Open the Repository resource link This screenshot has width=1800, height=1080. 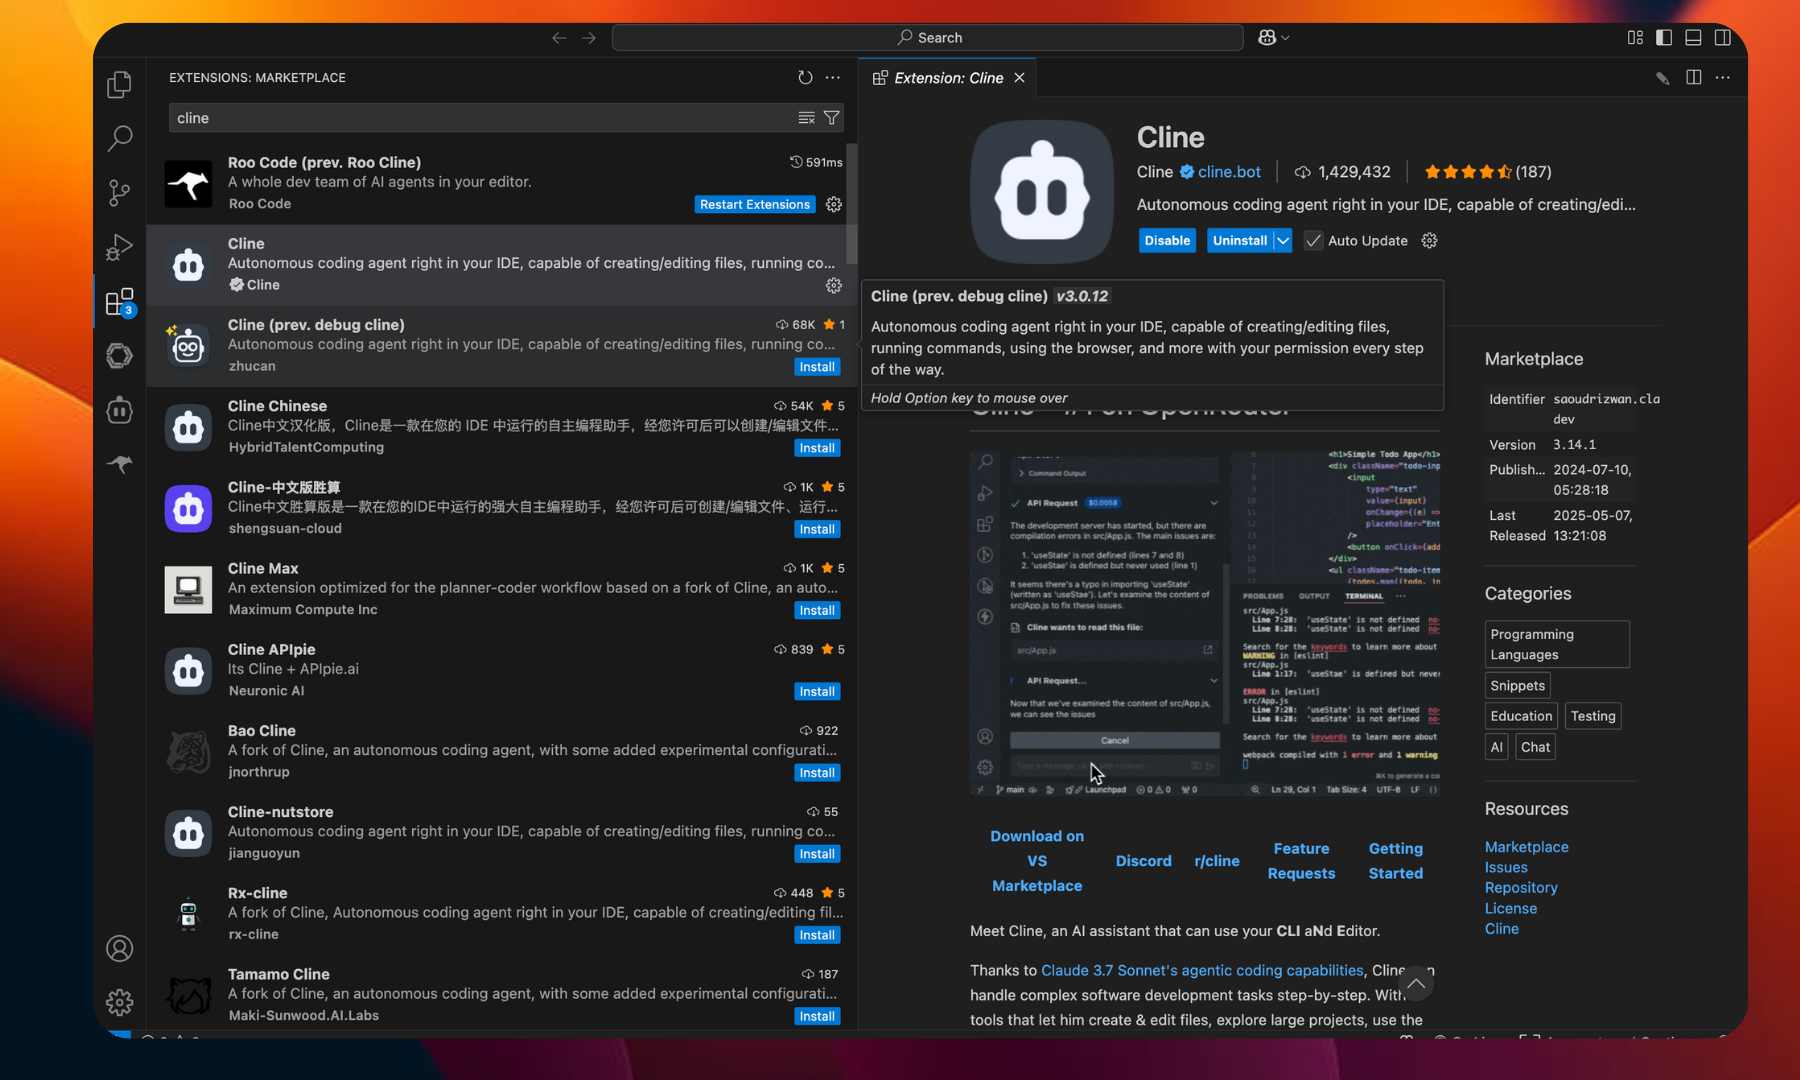[x=1521, y=888]
